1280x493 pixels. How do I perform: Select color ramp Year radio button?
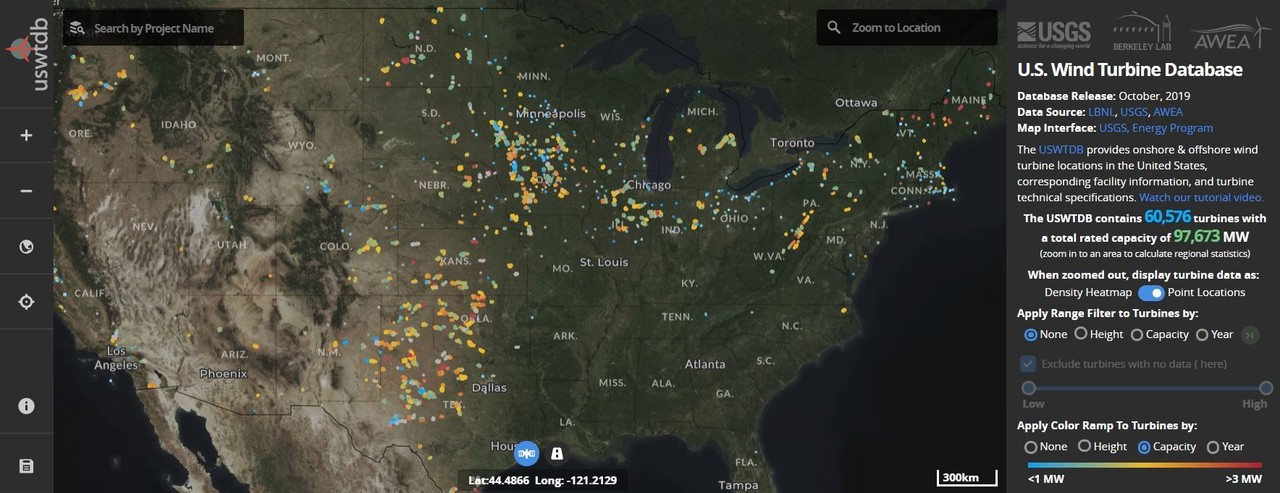[x=1212, y=447]
